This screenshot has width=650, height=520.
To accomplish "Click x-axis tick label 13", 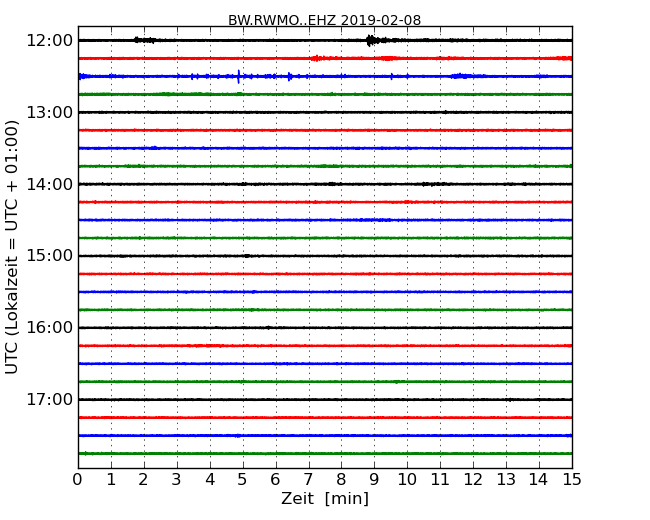I will (506, 480).
